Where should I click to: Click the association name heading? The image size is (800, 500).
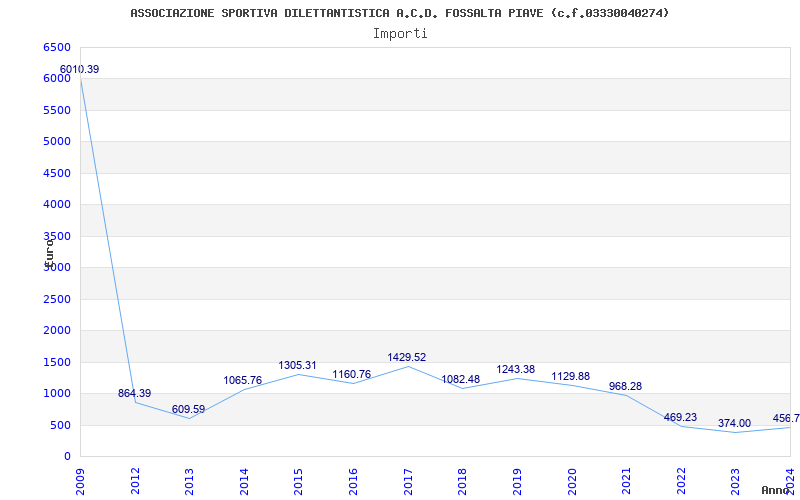400,13
